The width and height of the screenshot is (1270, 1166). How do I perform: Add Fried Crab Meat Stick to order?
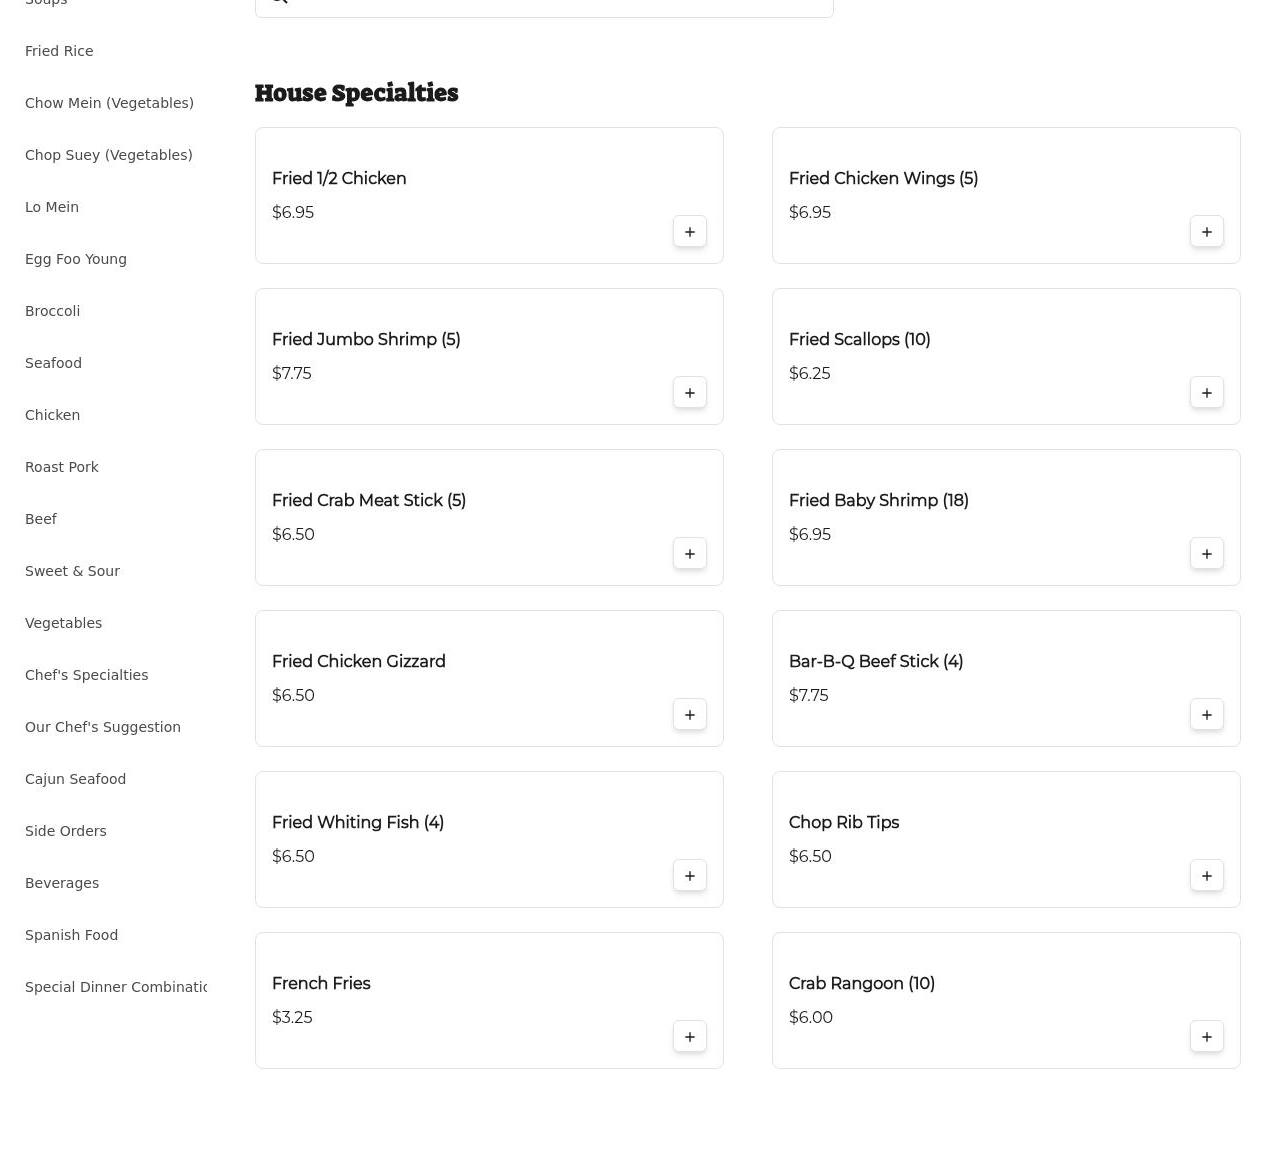click(689, 554)
